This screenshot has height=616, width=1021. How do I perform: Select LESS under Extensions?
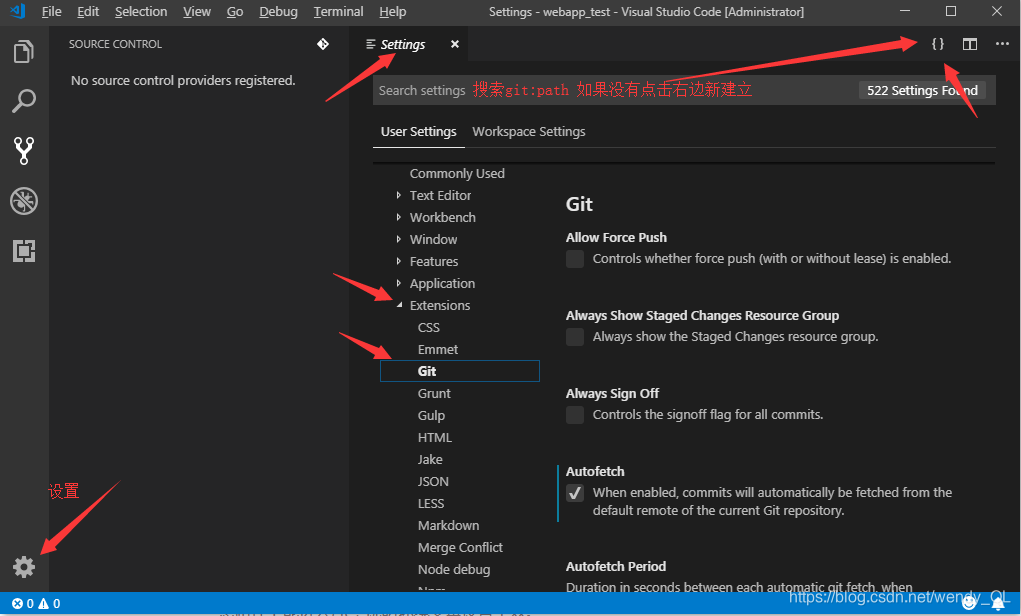[430, 503]
